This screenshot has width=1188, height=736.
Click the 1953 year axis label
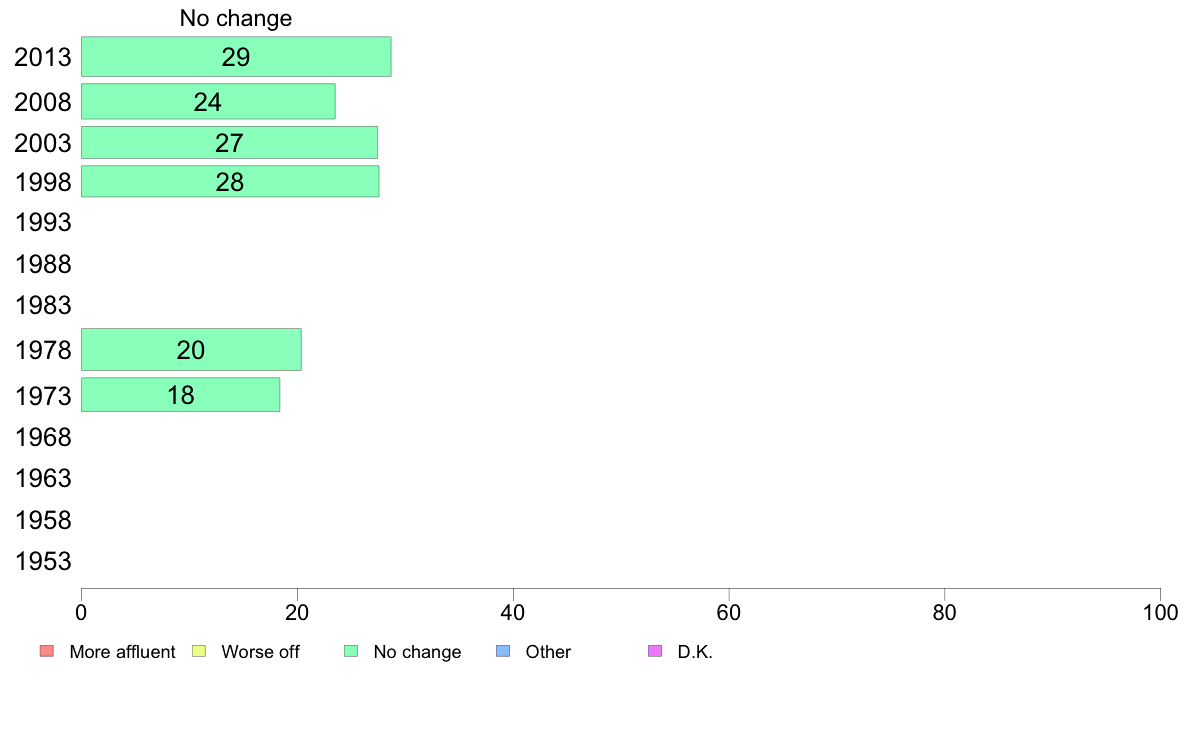tap(43, 561)
